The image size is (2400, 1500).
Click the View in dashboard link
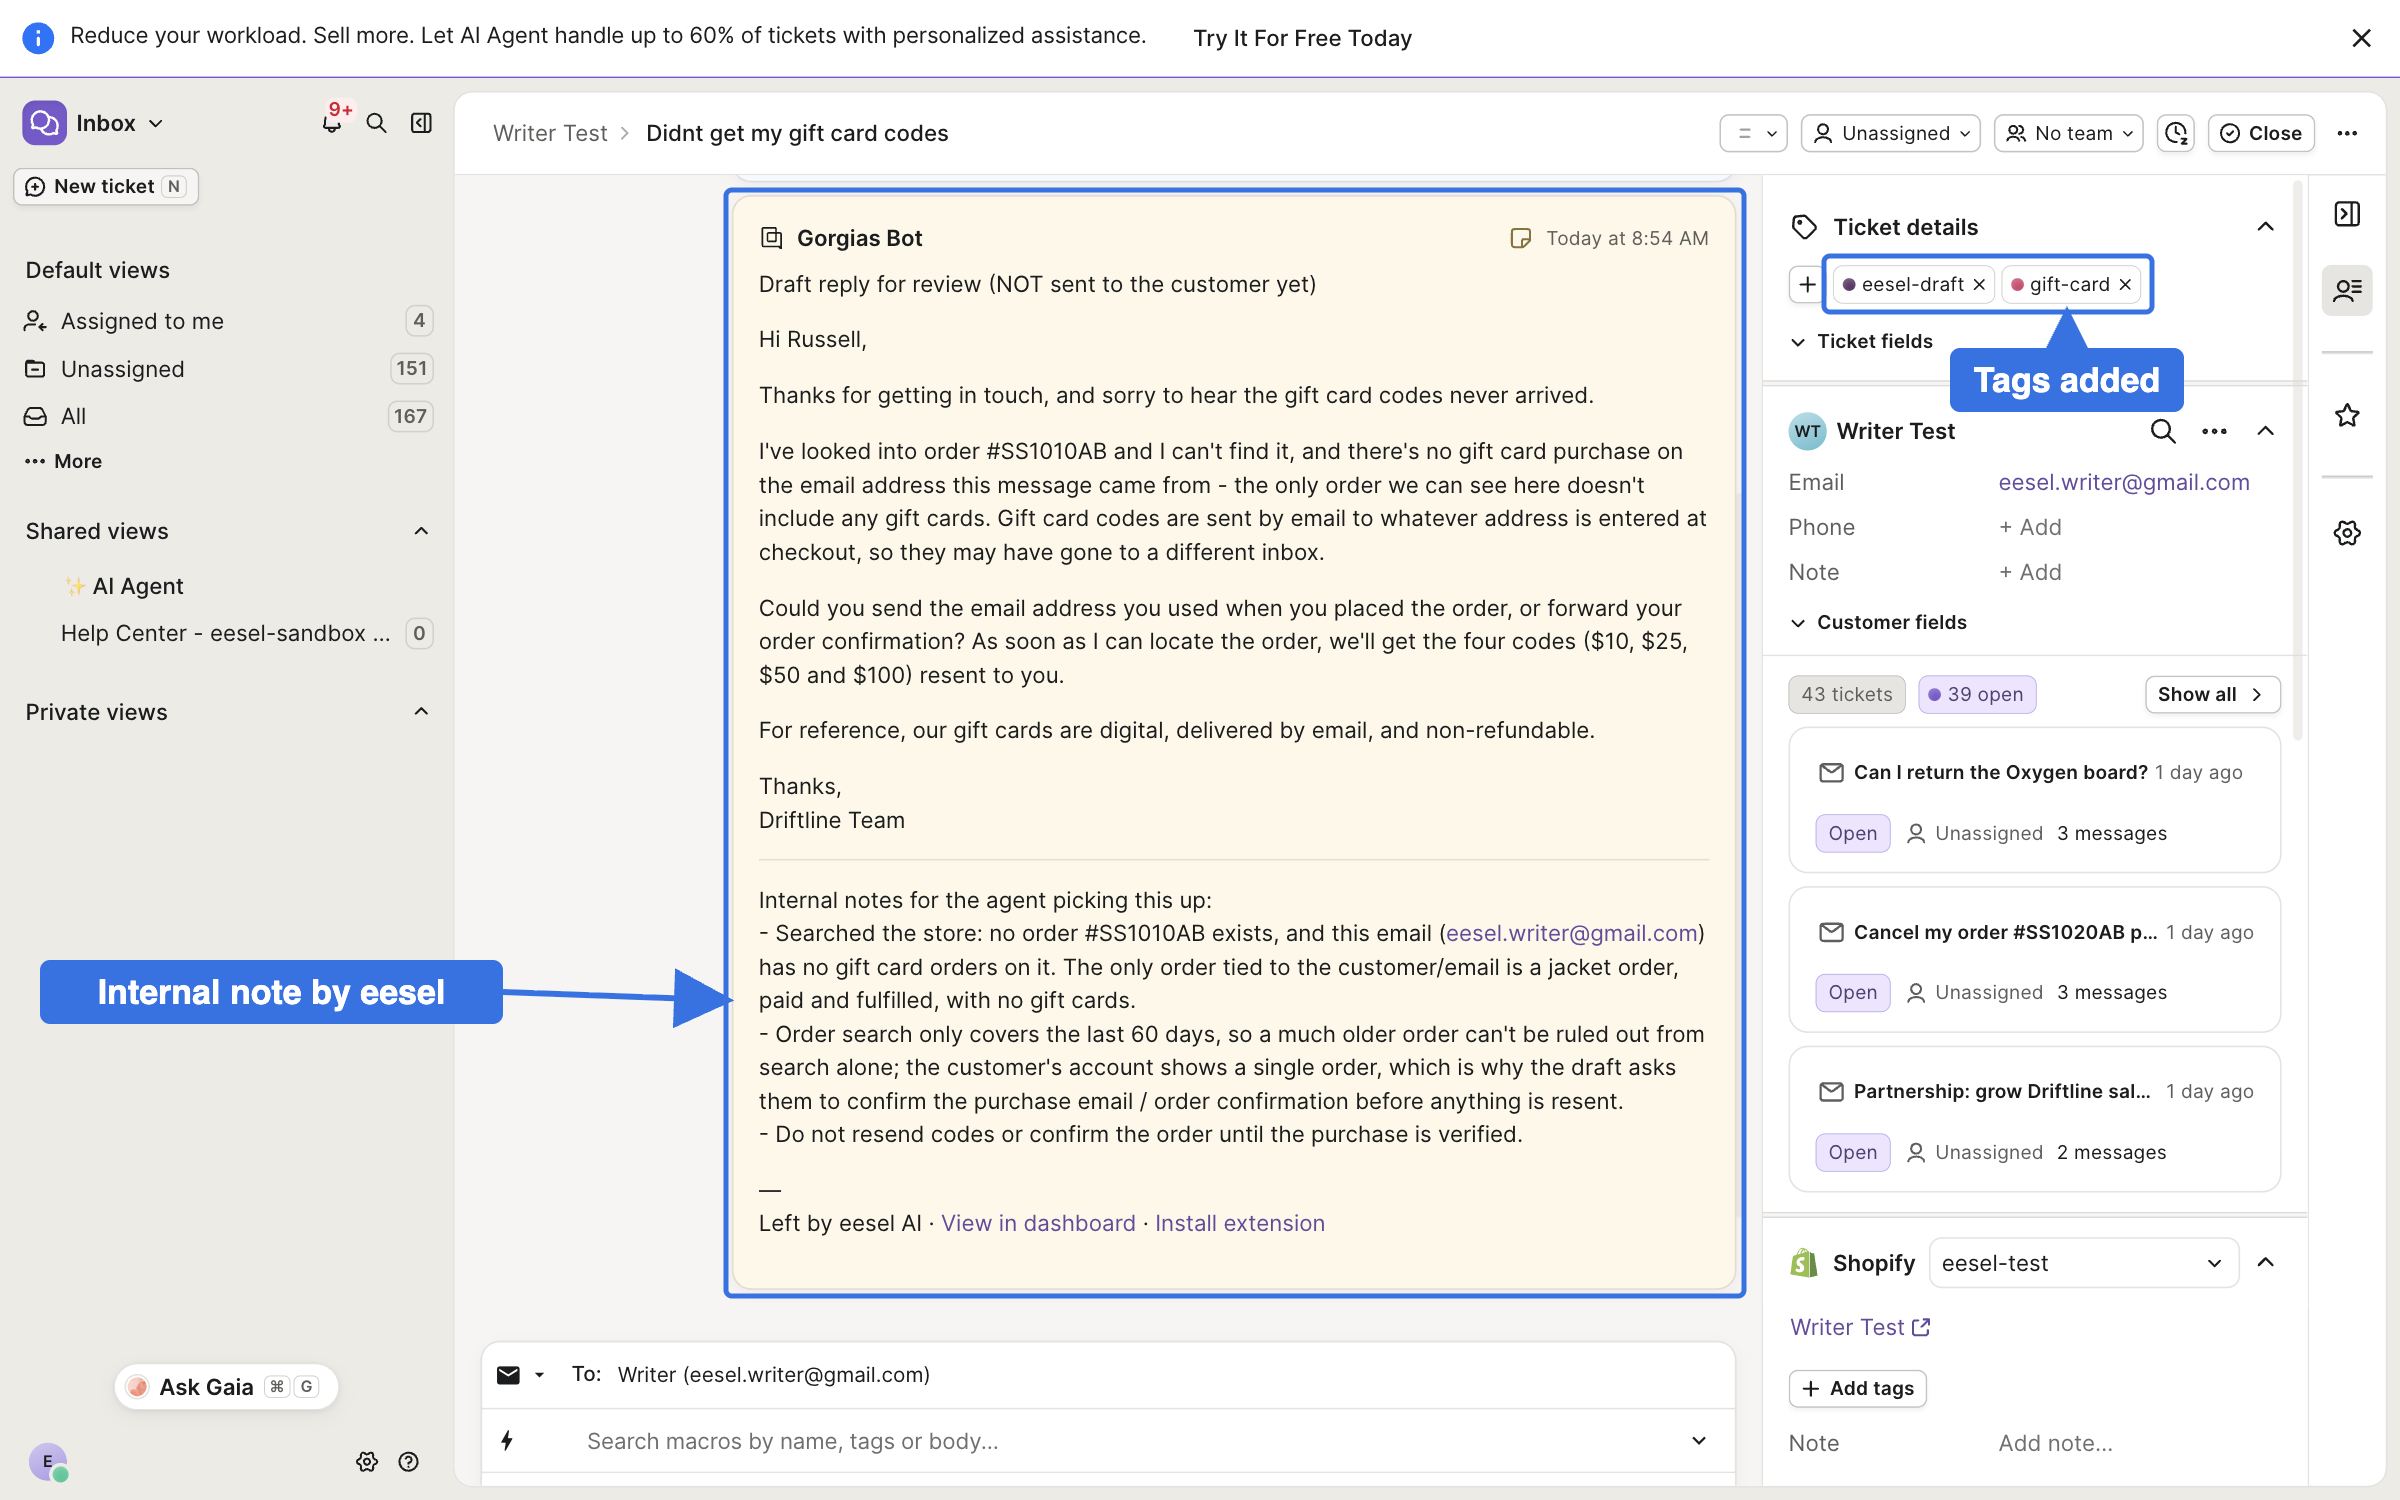(x=1038, y=1223)
